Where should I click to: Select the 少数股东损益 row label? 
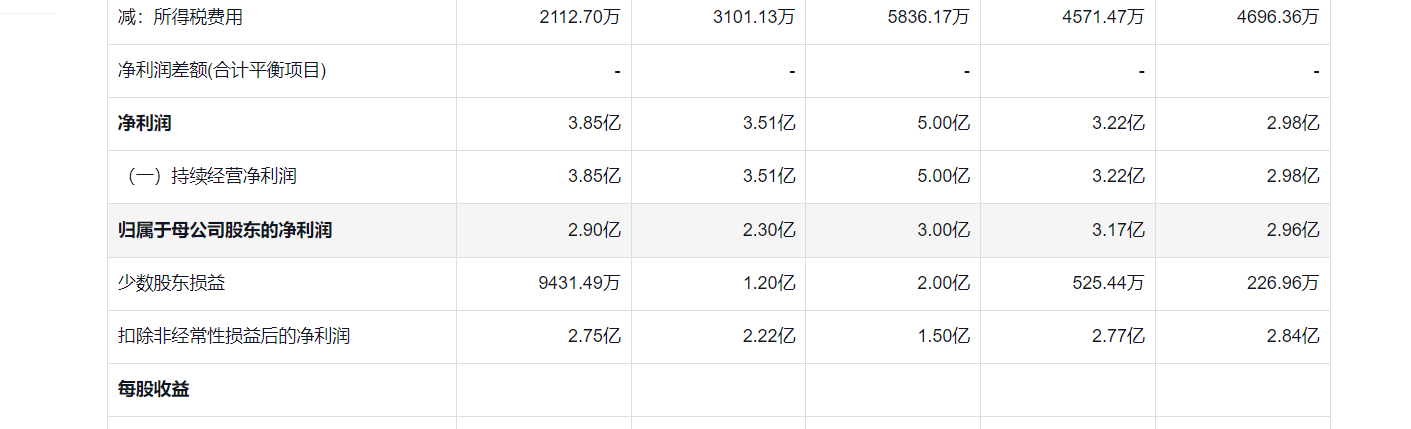[x=171, y=283]
